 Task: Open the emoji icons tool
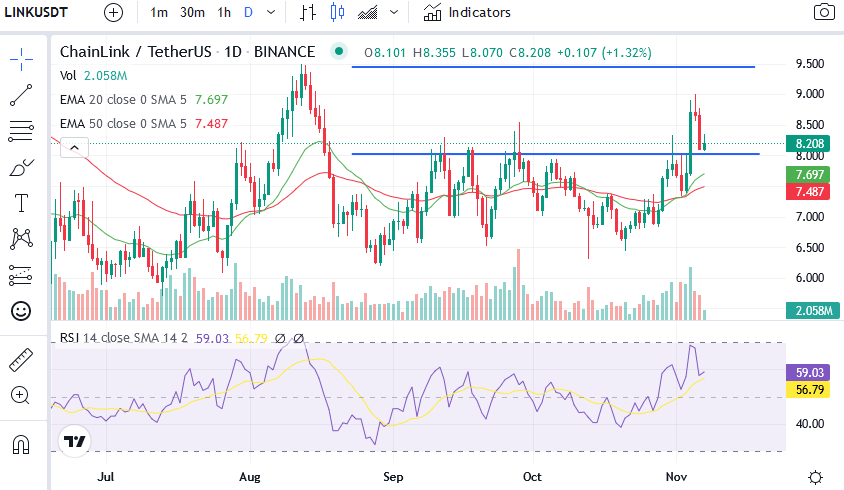pos(21,311)
